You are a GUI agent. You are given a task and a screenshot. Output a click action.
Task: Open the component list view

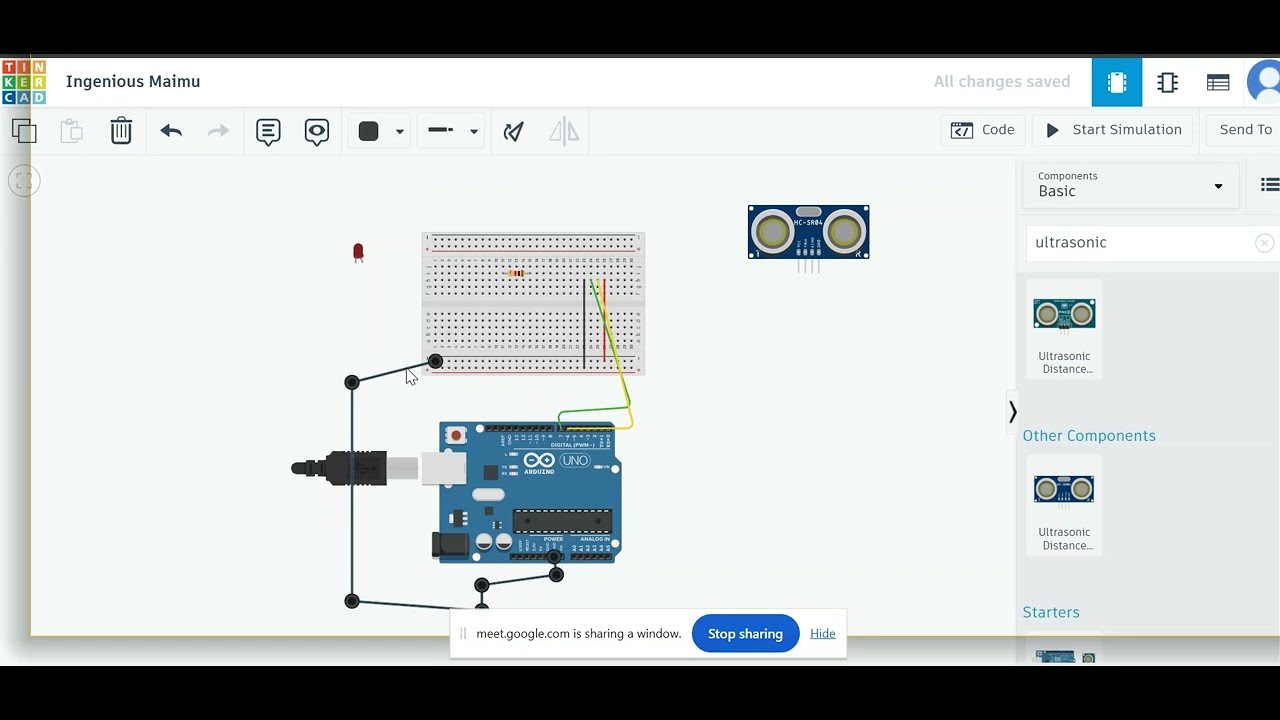point(1218,82)
